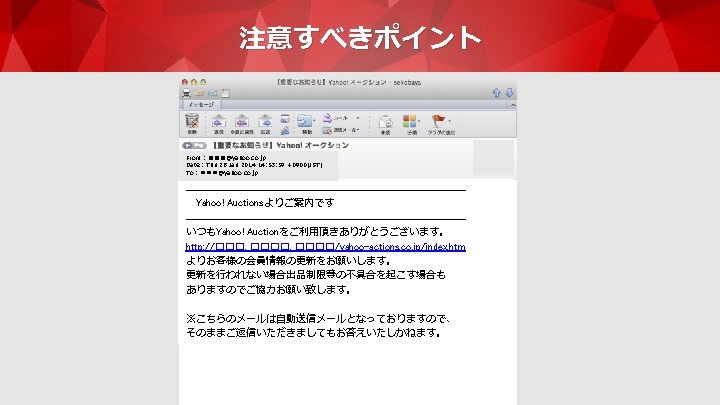Click the notepad icon in the title toolbar
The image size is (720, 405).
point(226,93)
